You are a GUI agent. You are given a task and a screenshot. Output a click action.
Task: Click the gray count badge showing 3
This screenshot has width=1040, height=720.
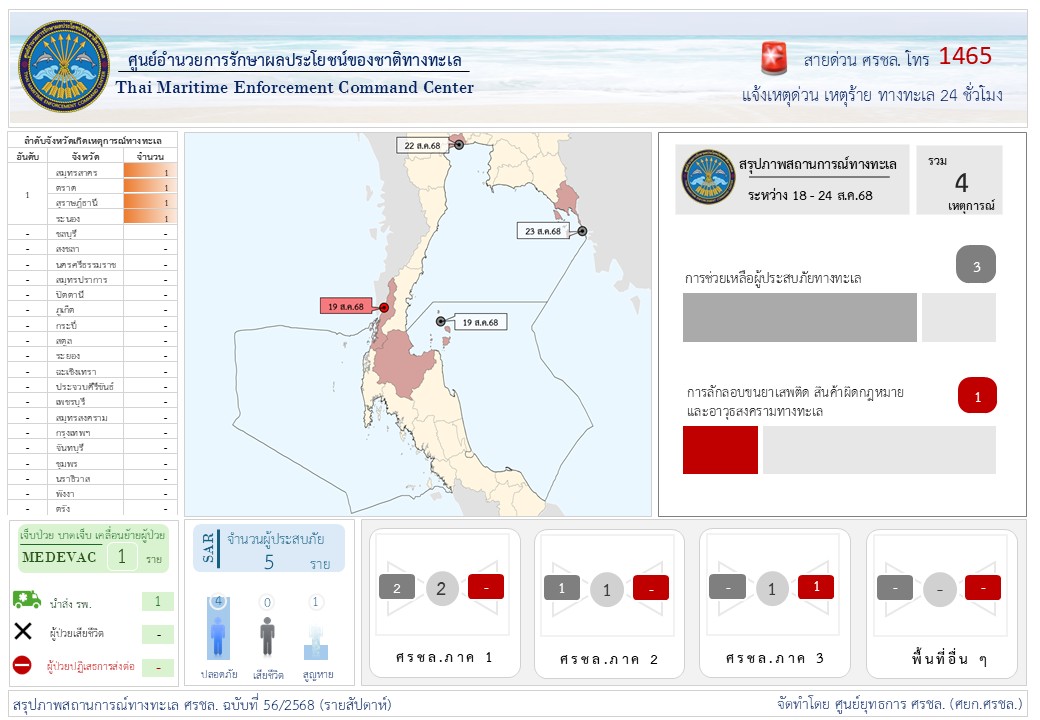point(976,265)
